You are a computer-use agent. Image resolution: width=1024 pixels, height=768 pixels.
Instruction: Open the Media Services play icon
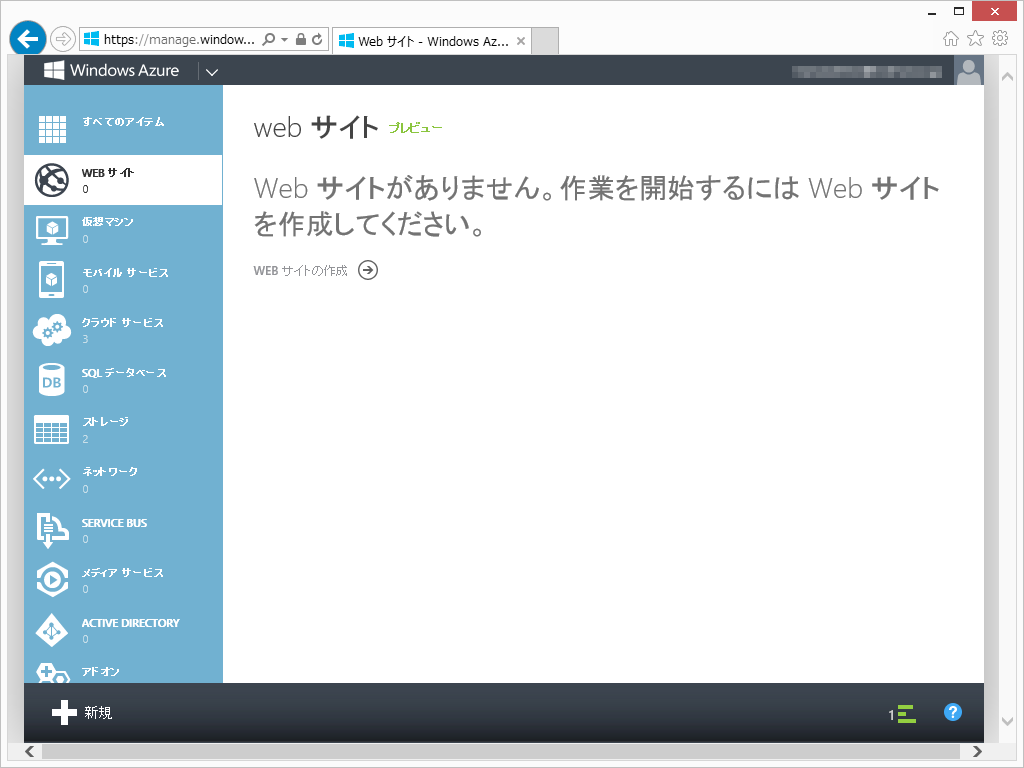pyautogui.click(x=52, y=579)
